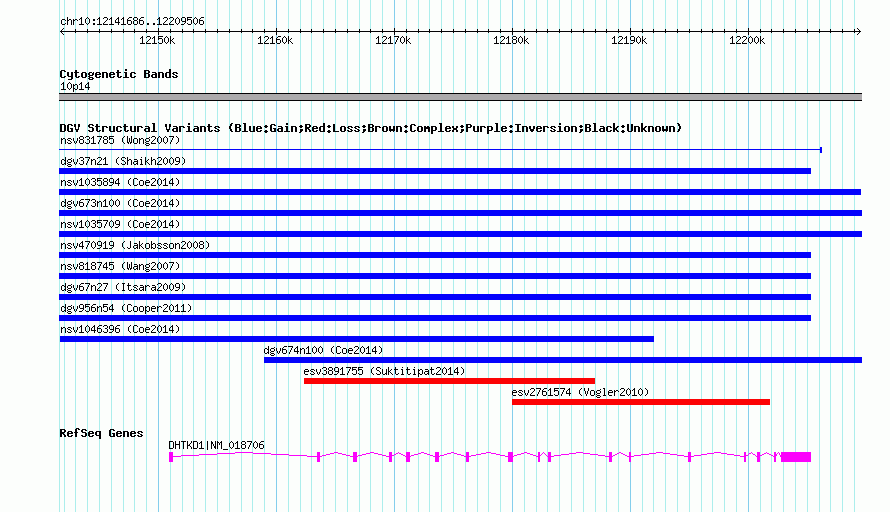Click the blue bar under dgv956n54
This screenshot has width=890, height=512.
[x=435, y=318]
